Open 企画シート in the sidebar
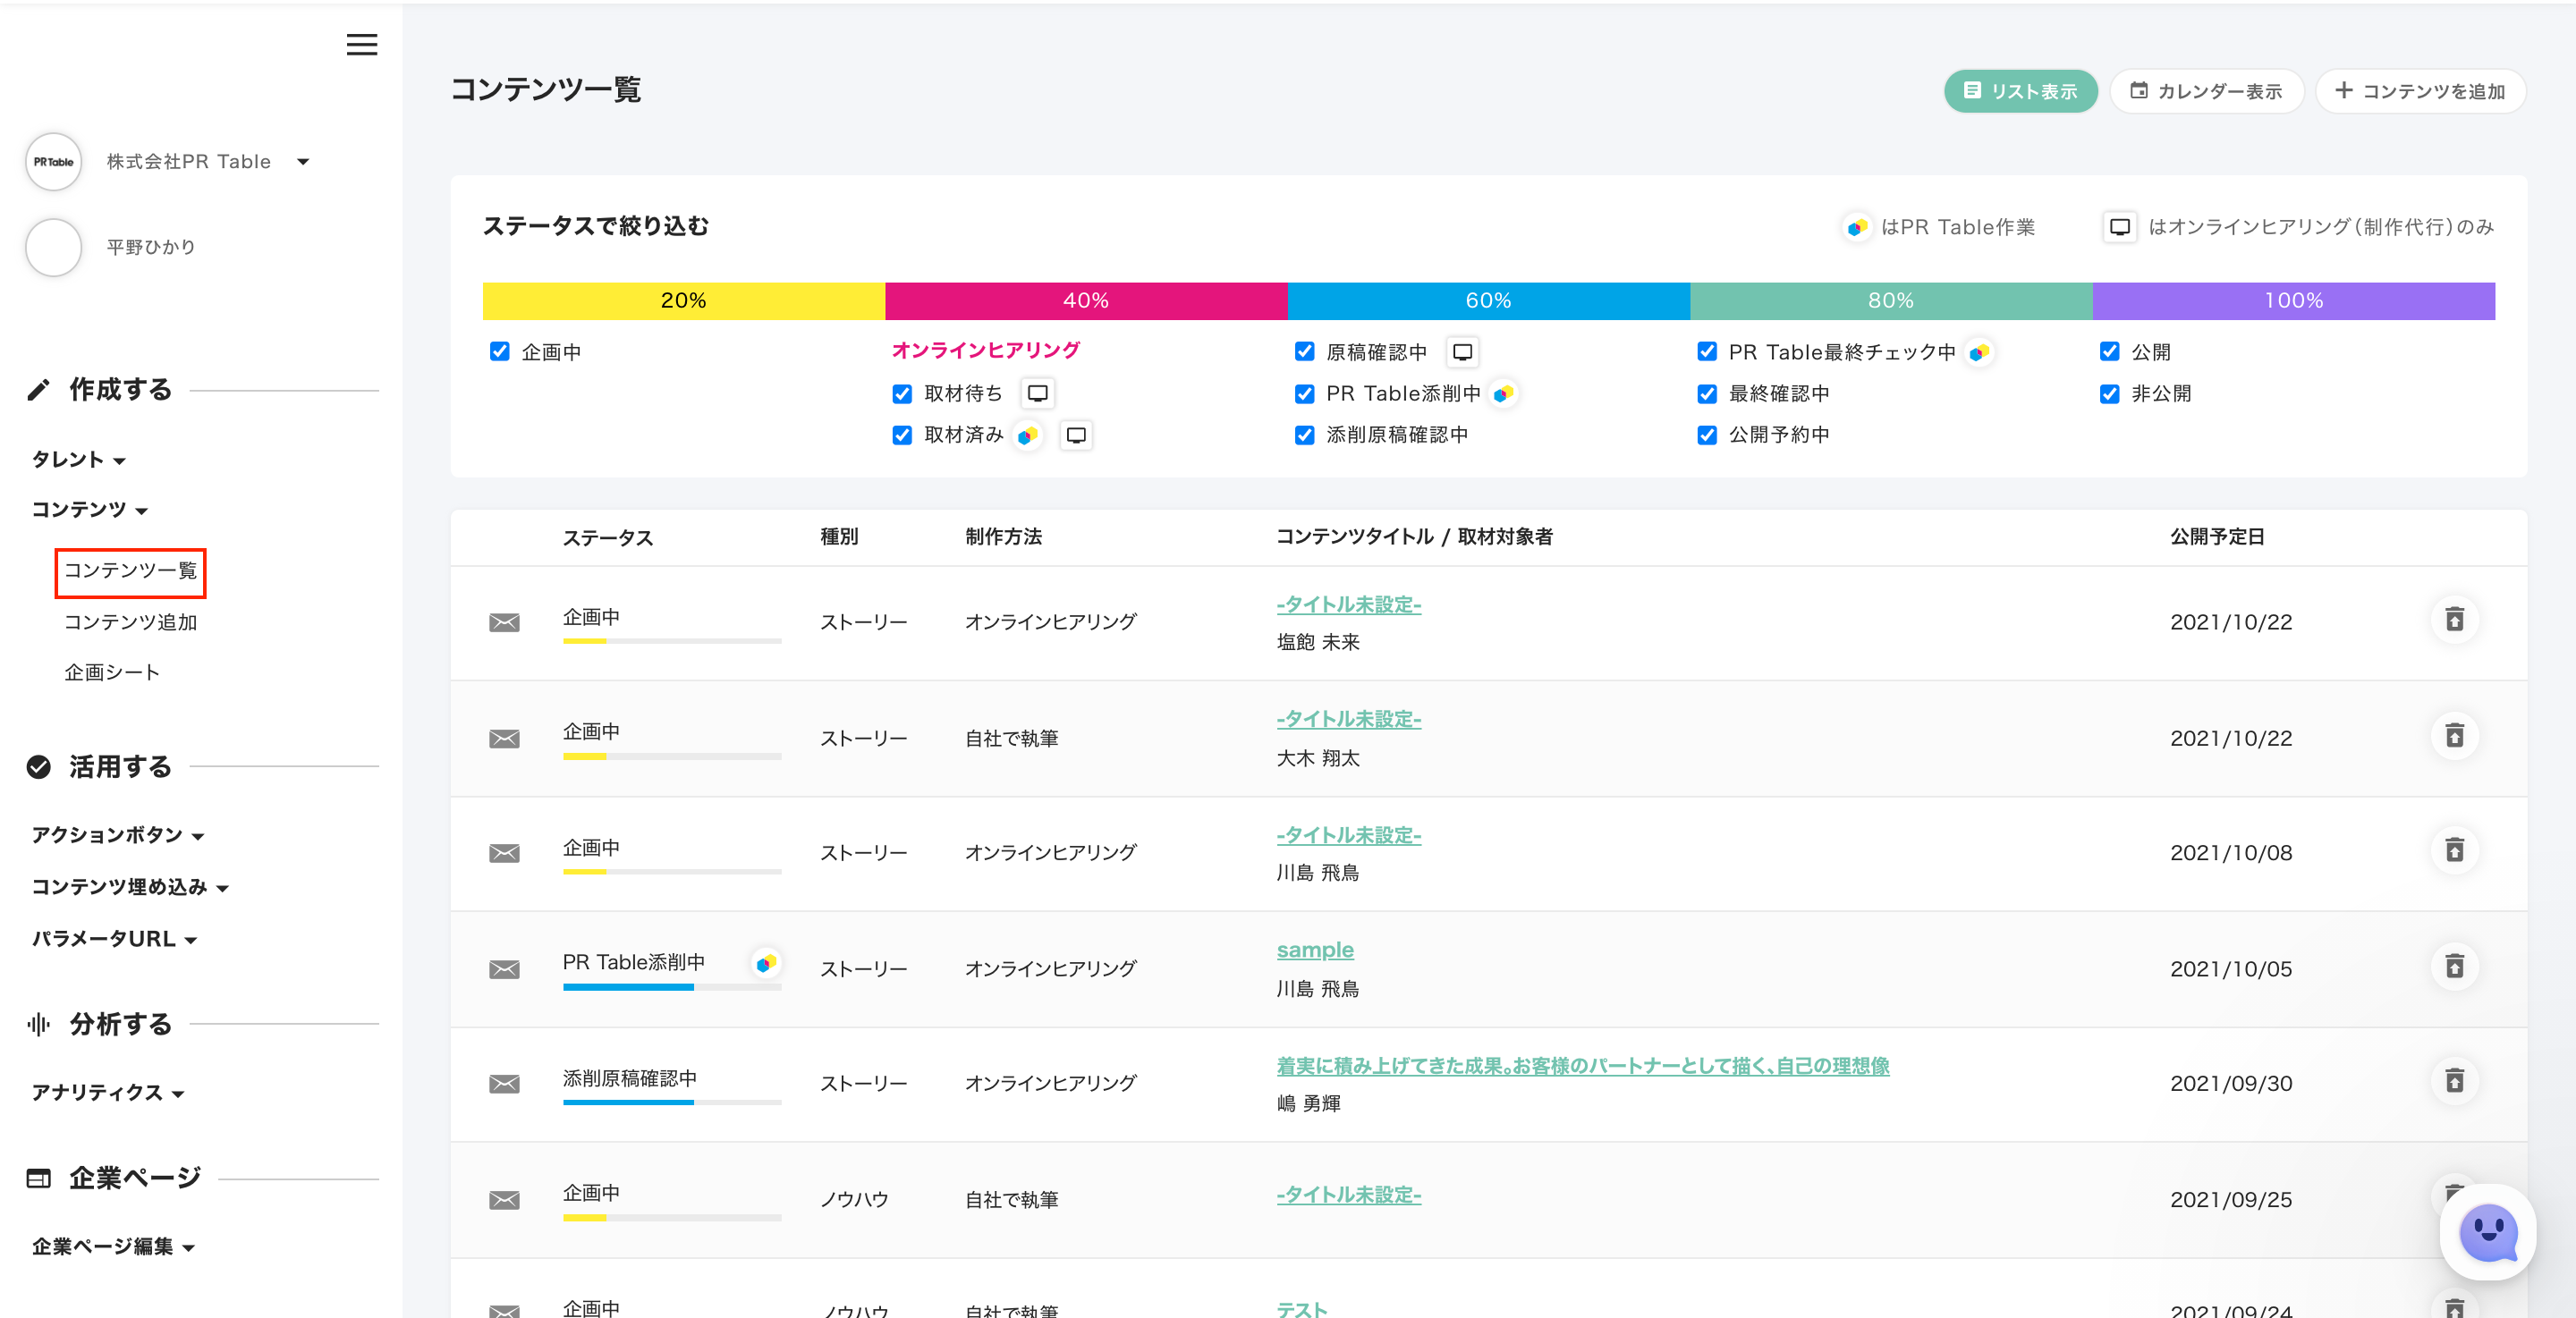The width and height of the screenshot is (2576, 1318). (112, 673)
